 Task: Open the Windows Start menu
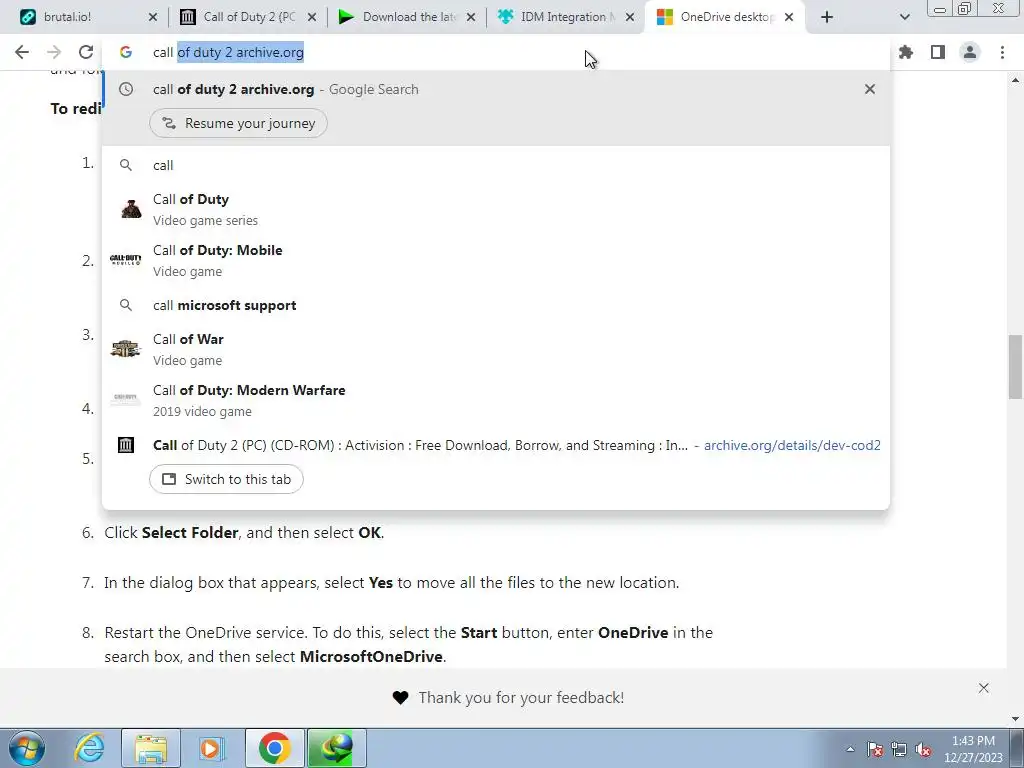pos(26,748)
